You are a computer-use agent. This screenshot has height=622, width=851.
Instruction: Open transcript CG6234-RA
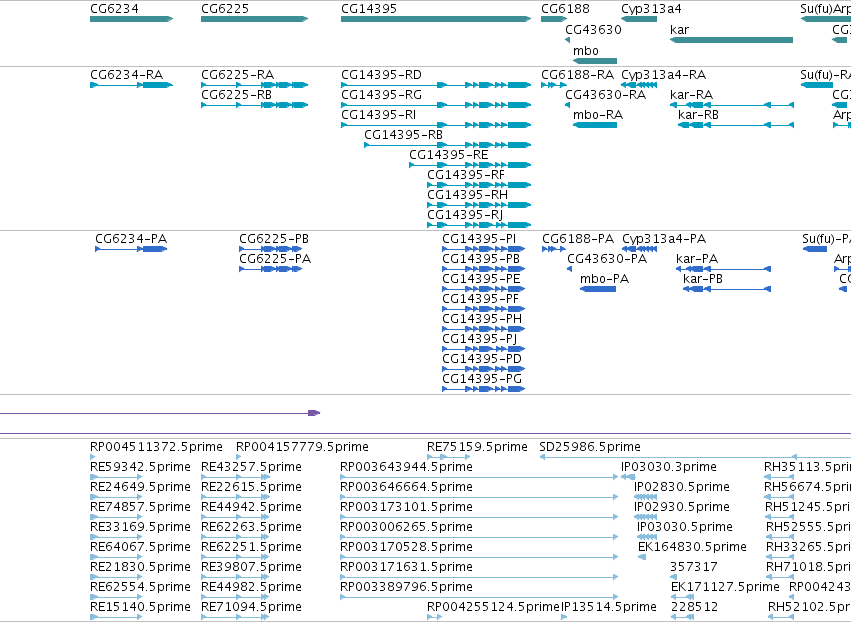(x=126, y=75)
